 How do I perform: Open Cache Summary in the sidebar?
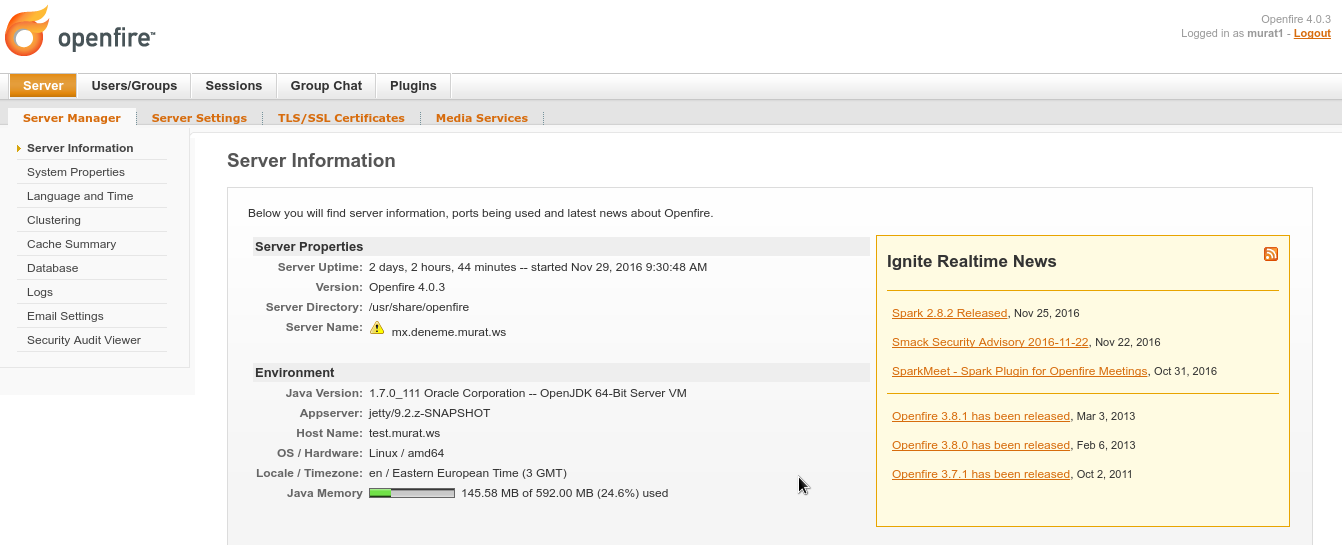pyautogui.click(x=71, y=244)
